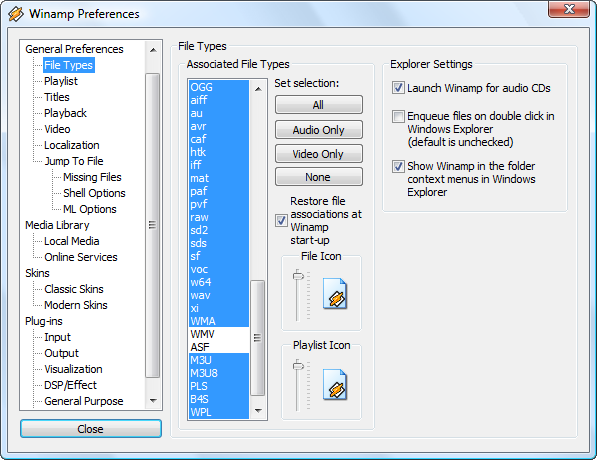Viewport: 597px width, 460px height.
Task: Select Media Library category
Action: coord(57,225)
